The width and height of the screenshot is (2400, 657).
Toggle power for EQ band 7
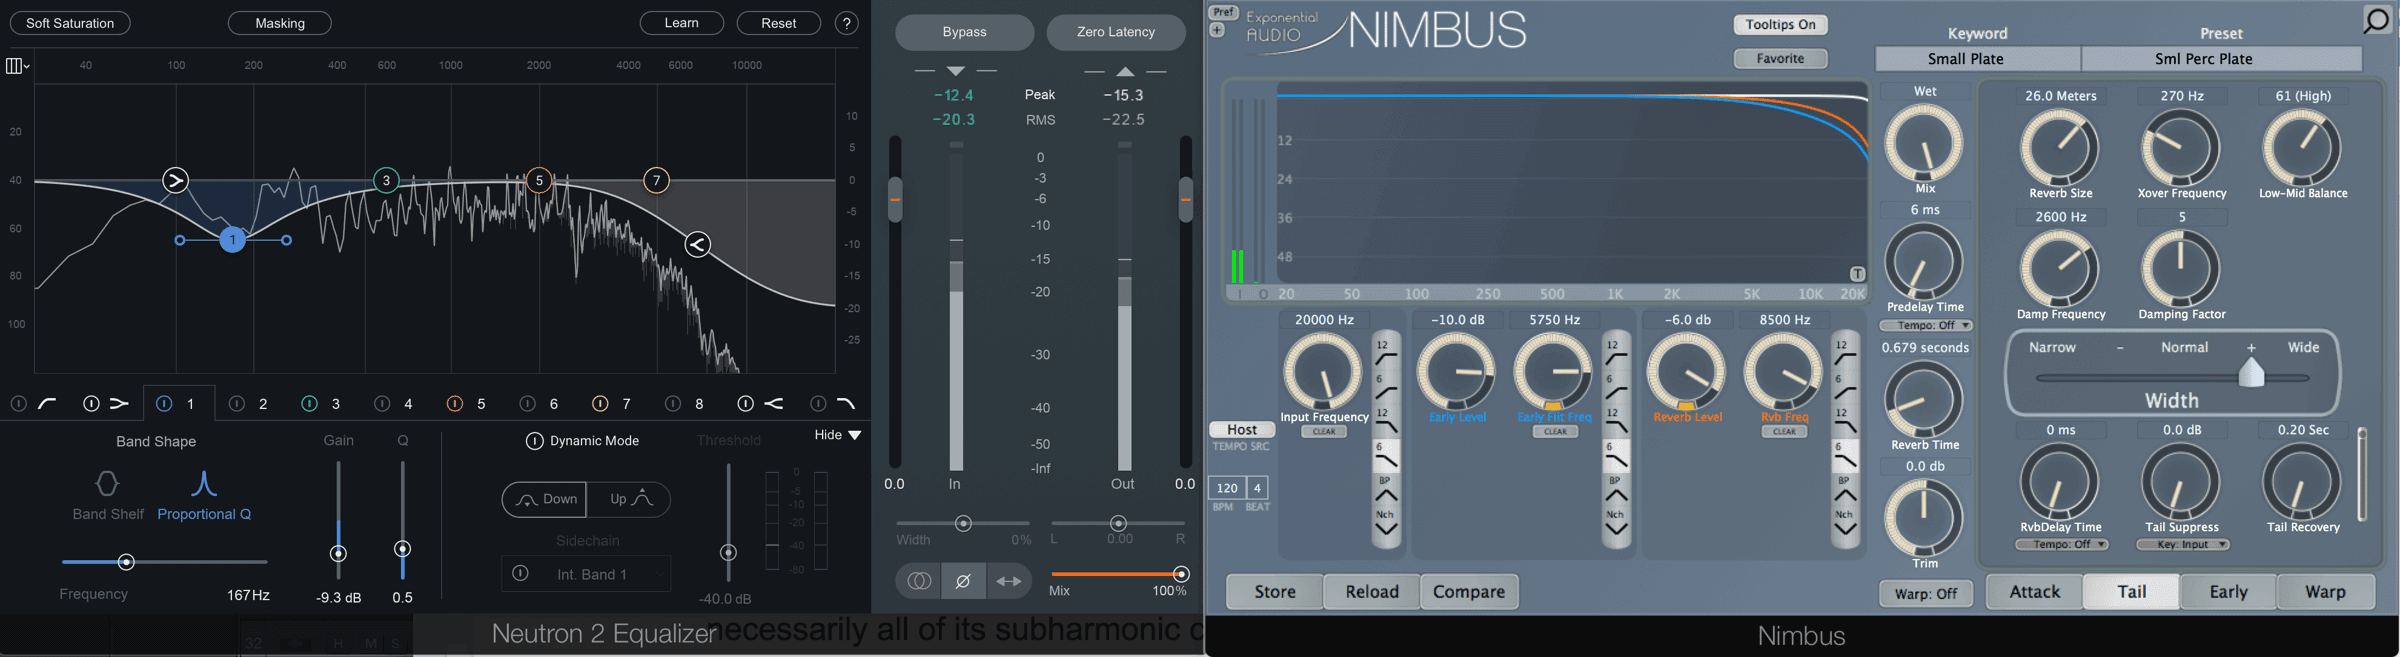[x=600, y=404]
